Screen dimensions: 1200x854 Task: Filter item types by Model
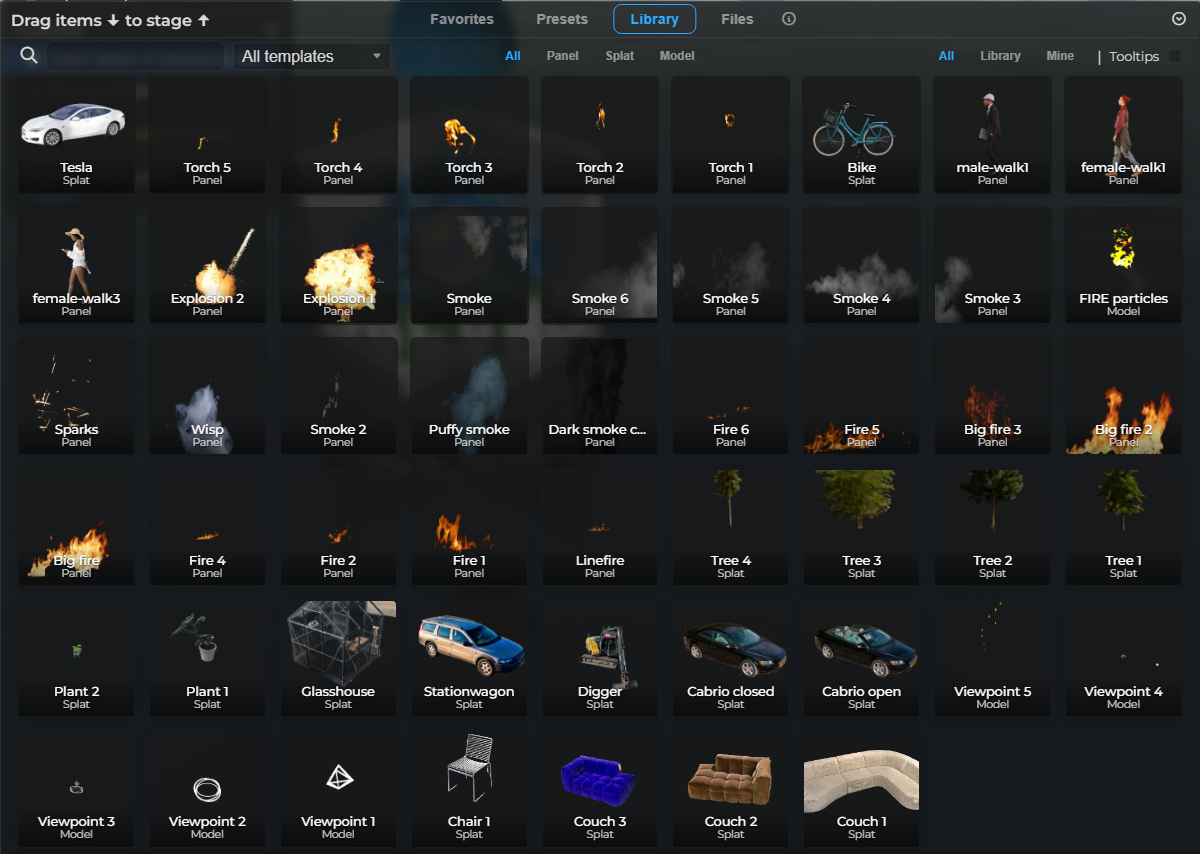click(677, 56)
